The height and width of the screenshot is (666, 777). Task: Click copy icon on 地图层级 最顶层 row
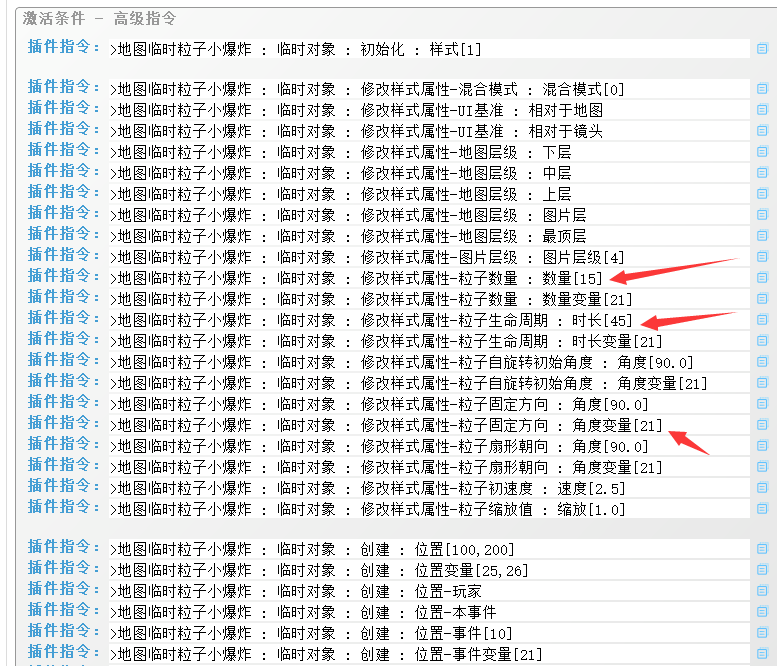tap(762, 236)
